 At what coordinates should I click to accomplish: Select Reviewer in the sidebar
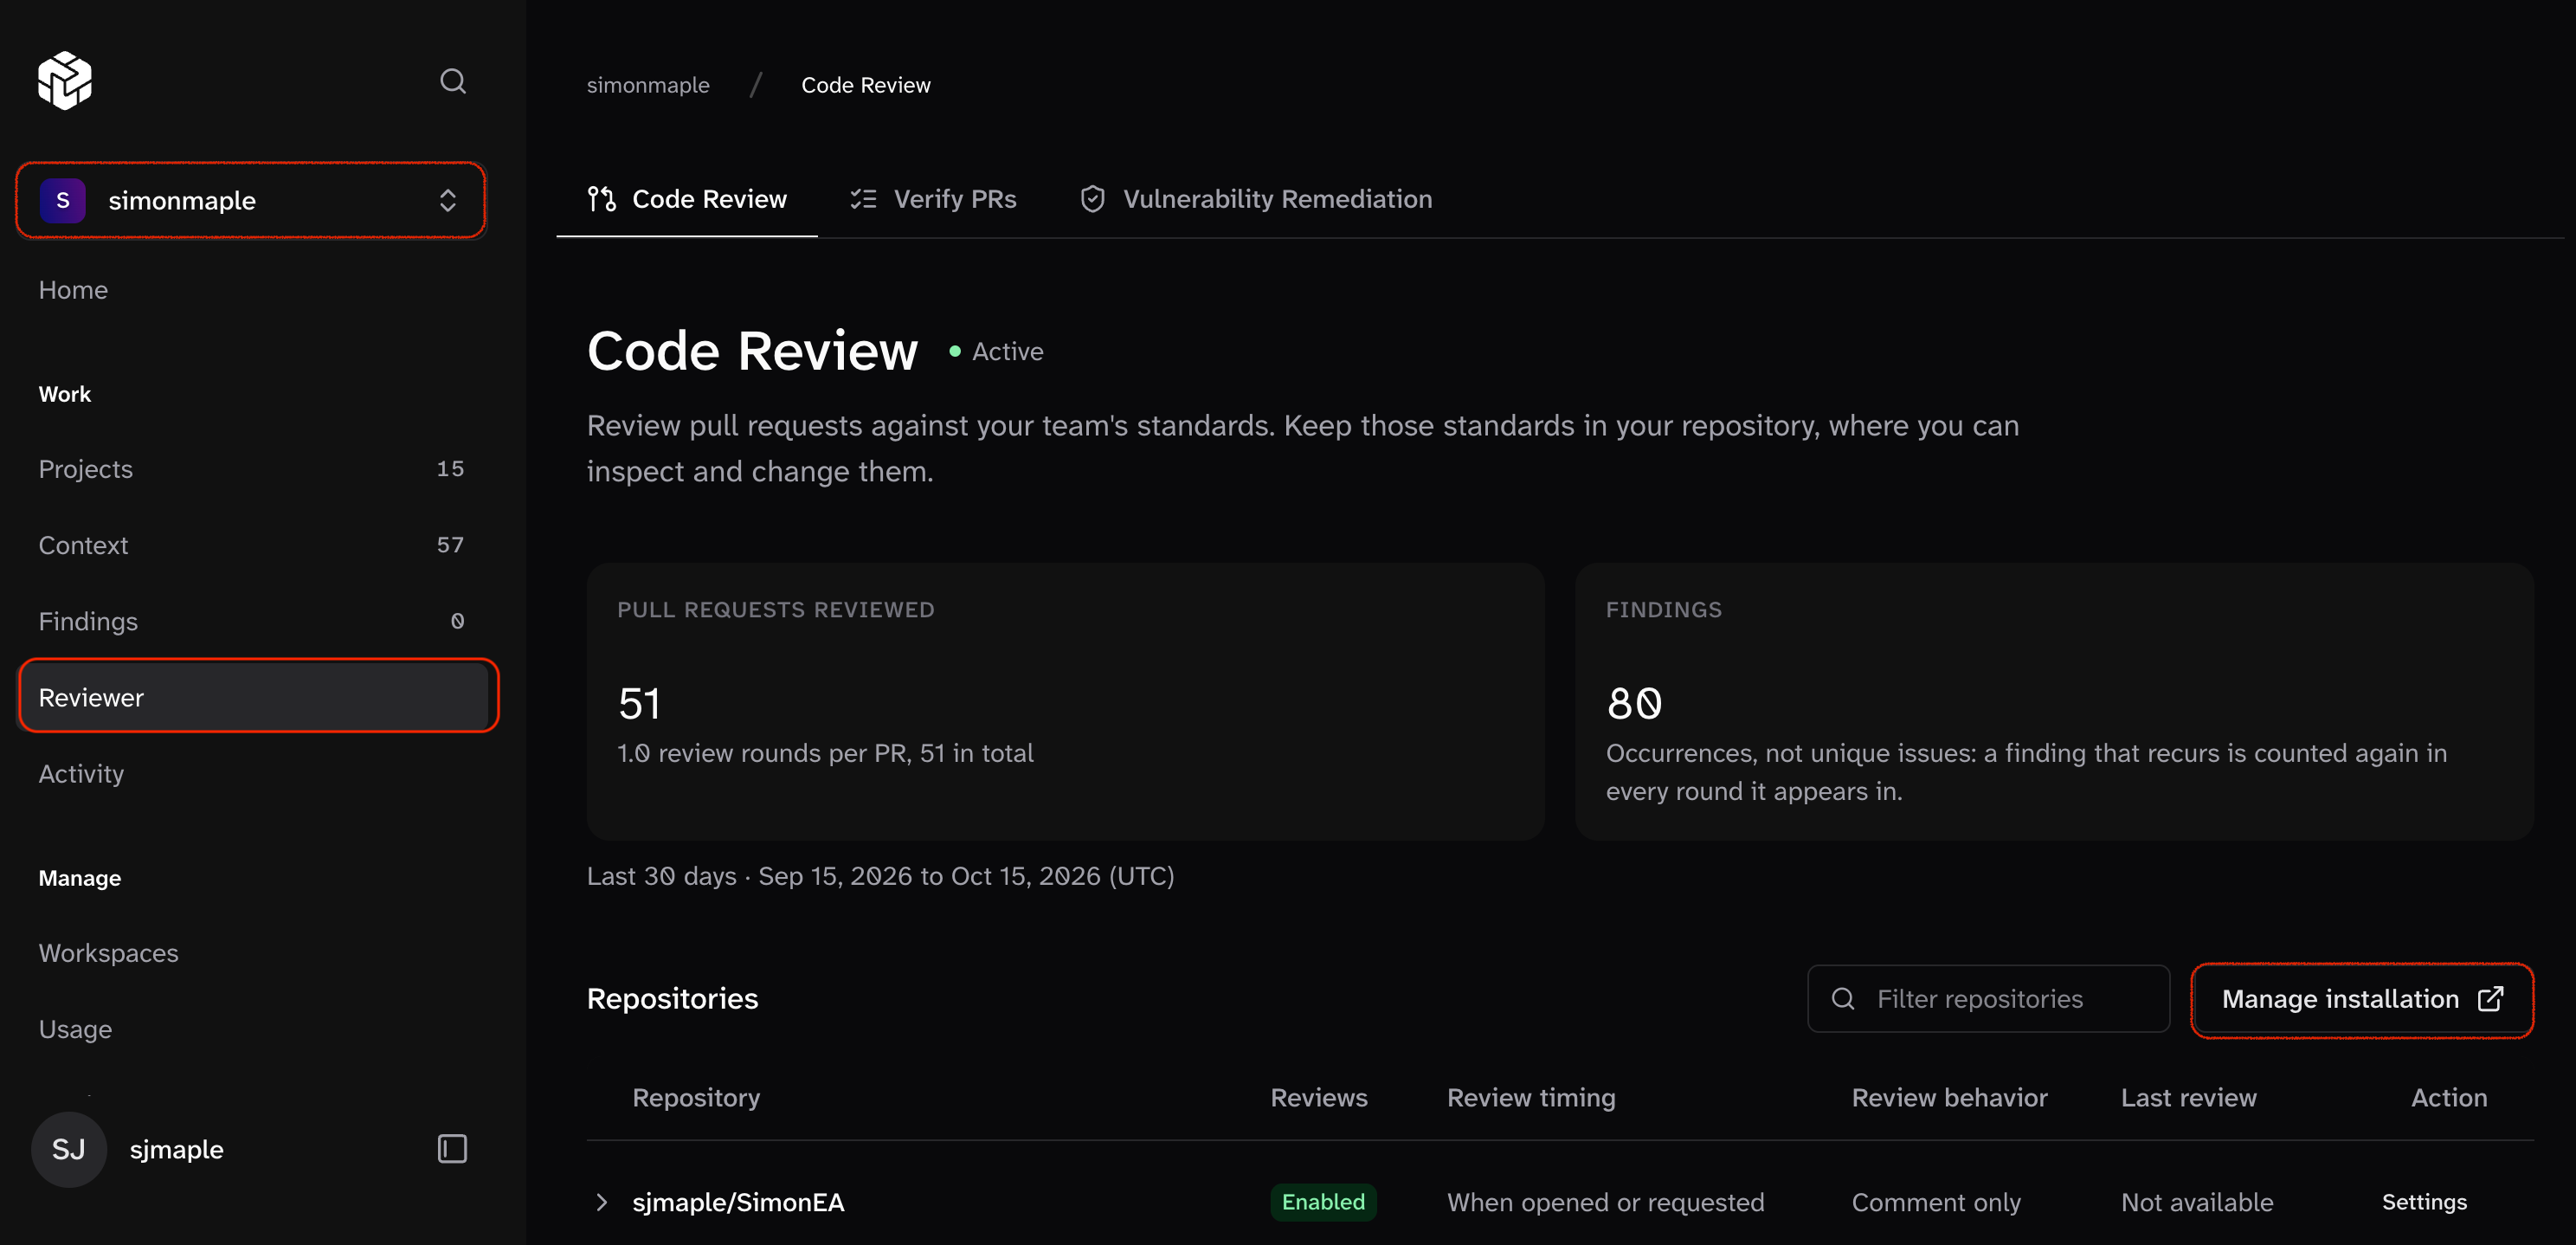click(x=253, y=697)
